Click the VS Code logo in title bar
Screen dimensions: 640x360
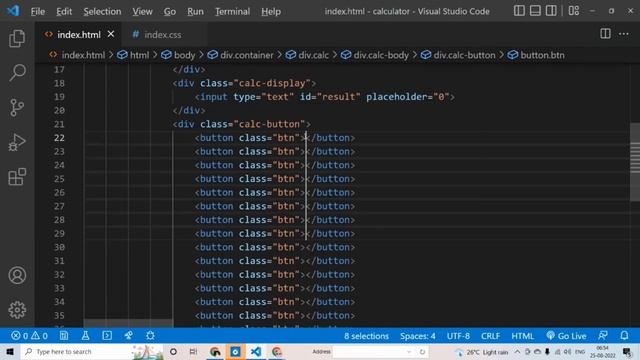(13, 11)
